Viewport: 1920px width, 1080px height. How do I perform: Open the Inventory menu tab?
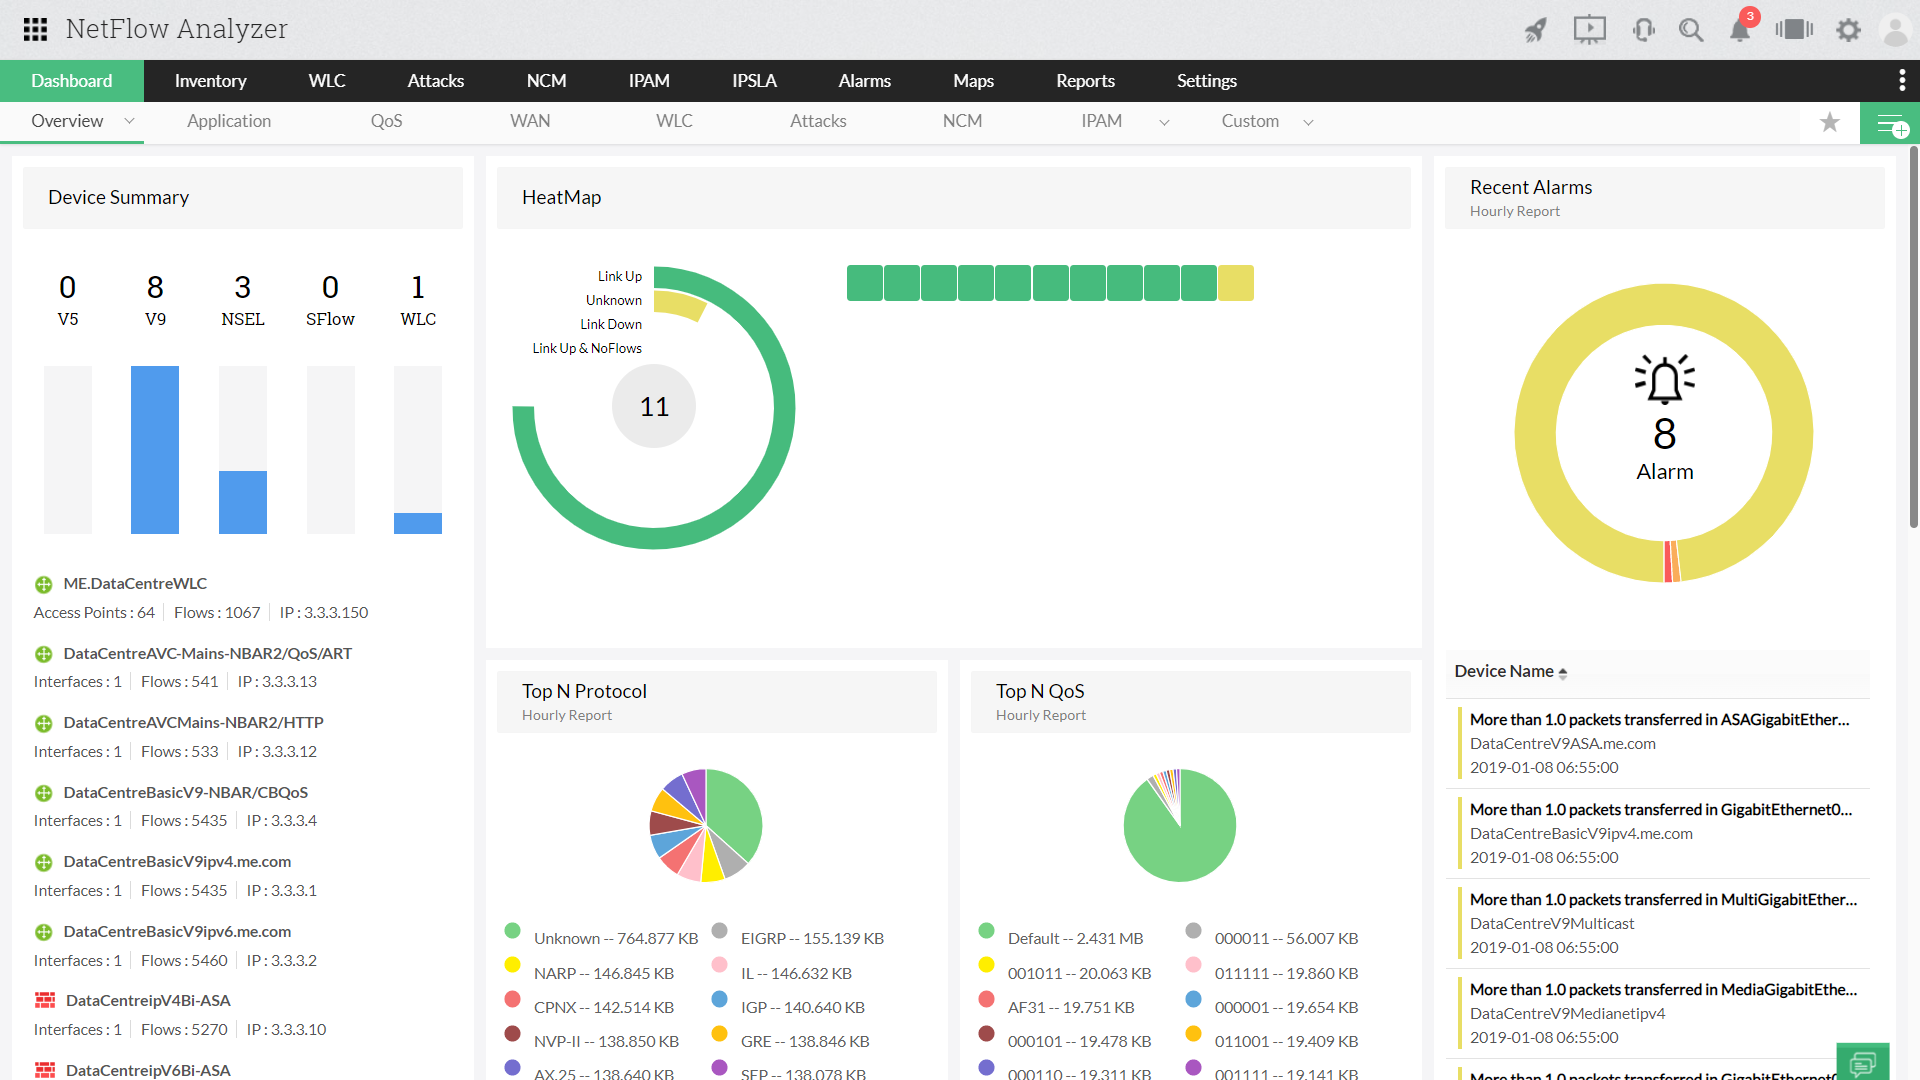click(210, 81)
